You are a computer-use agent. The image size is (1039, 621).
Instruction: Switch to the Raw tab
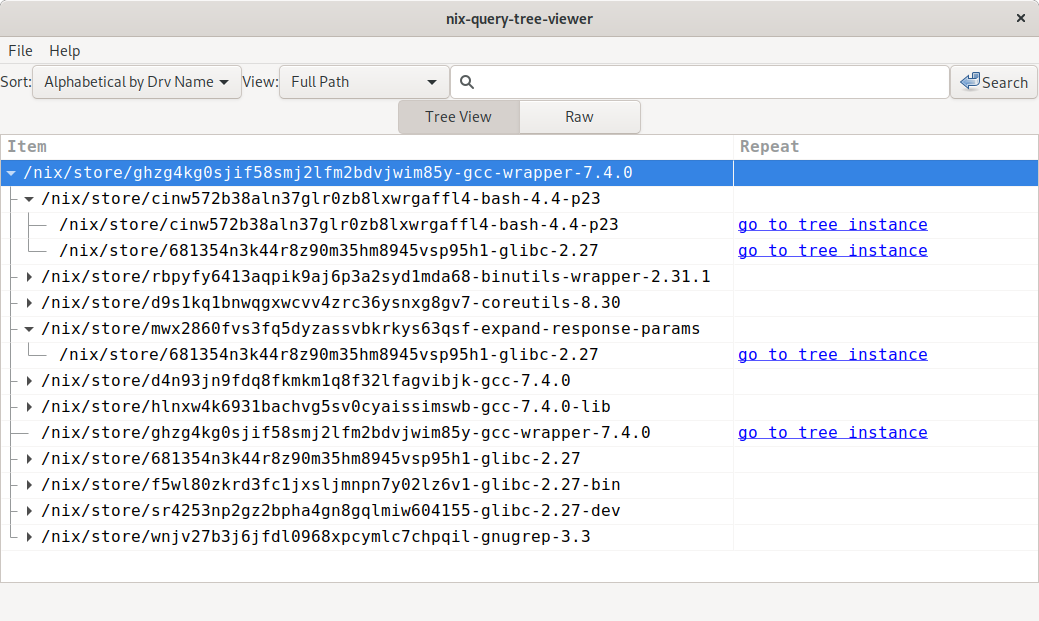tap(579, 117)
